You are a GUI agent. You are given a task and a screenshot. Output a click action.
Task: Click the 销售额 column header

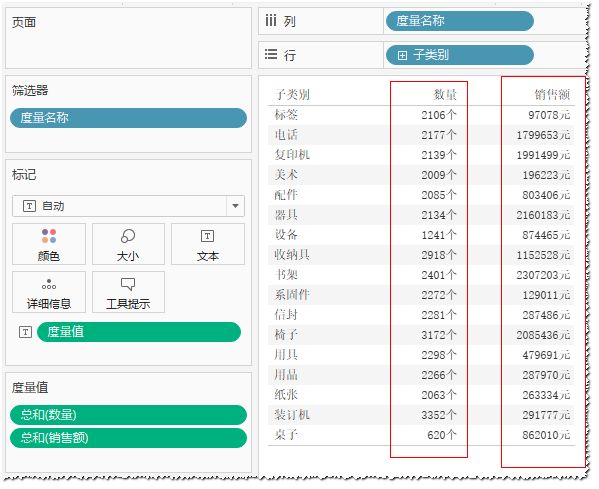552,95
